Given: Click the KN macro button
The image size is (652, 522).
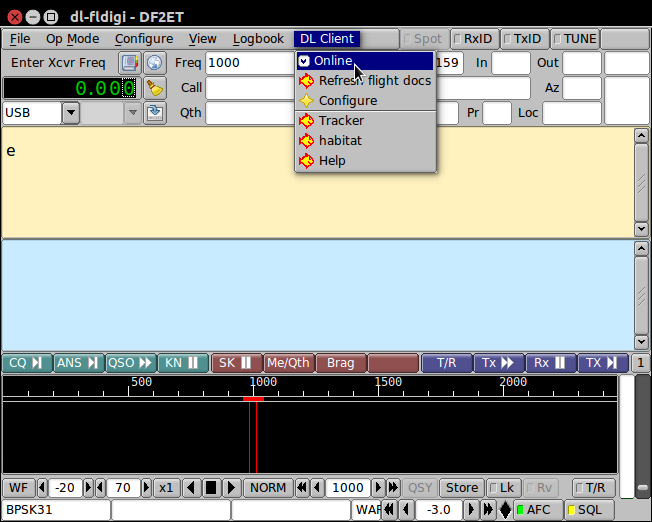Looking at the screenshot, I should (183, 363).
